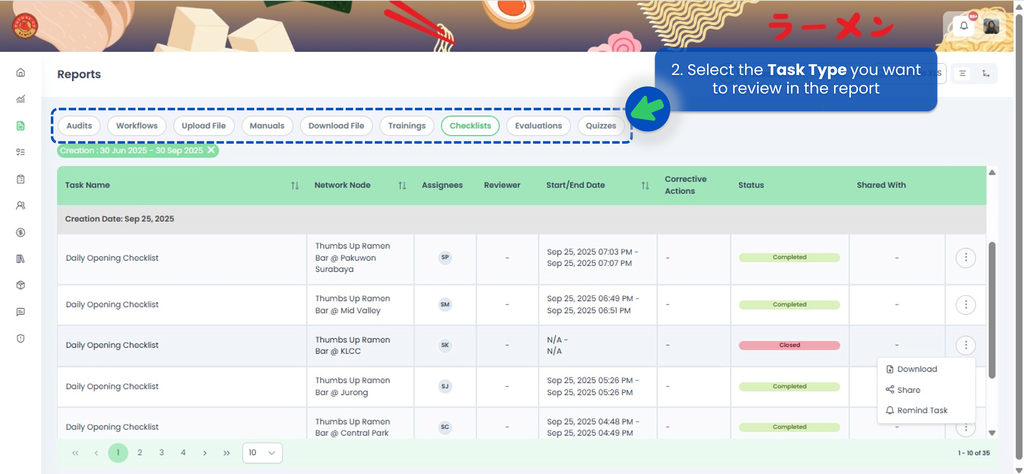
Task: Open the rows per page dropdown
Action: click(263, 453)
